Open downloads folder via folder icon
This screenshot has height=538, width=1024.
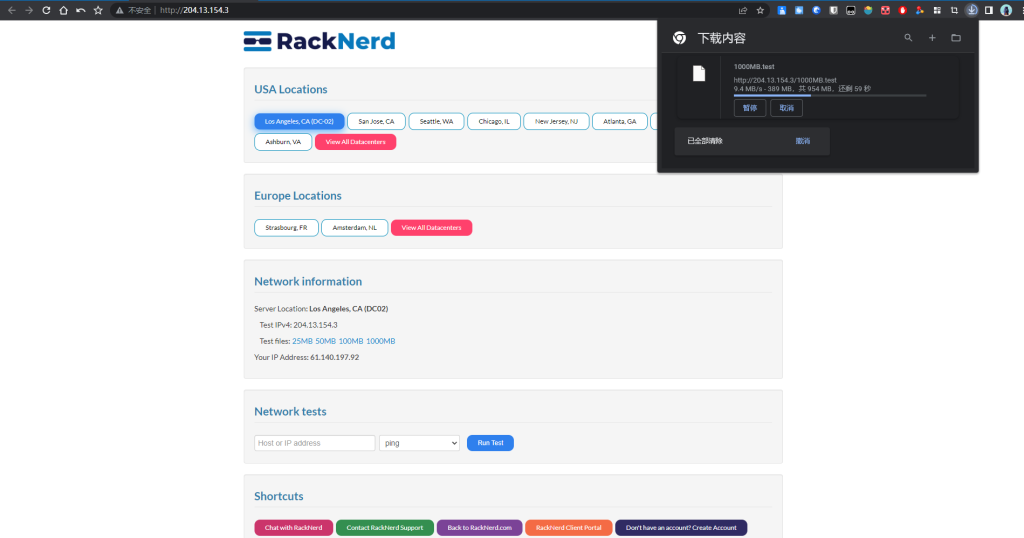click(x=955, y=38)
